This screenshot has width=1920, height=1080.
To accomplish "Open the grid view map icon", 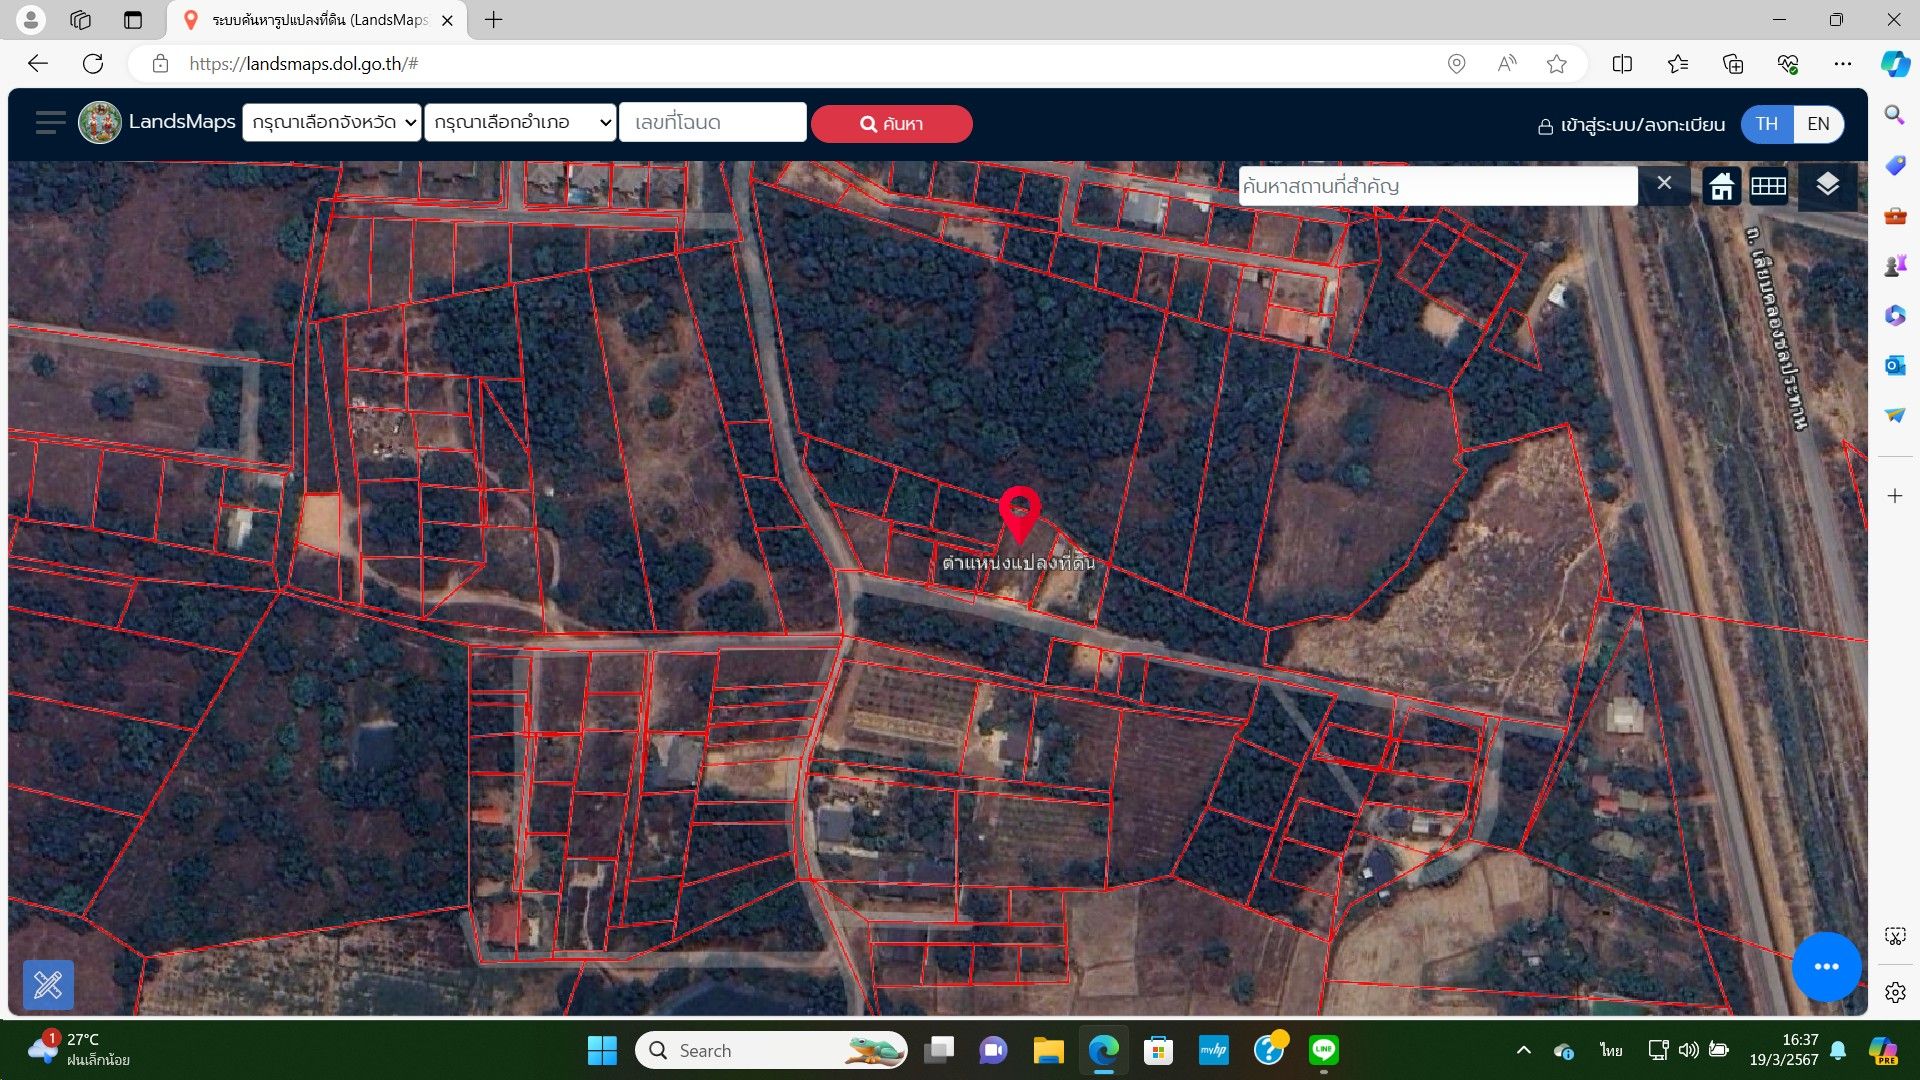I will (x=1768, y=186).
